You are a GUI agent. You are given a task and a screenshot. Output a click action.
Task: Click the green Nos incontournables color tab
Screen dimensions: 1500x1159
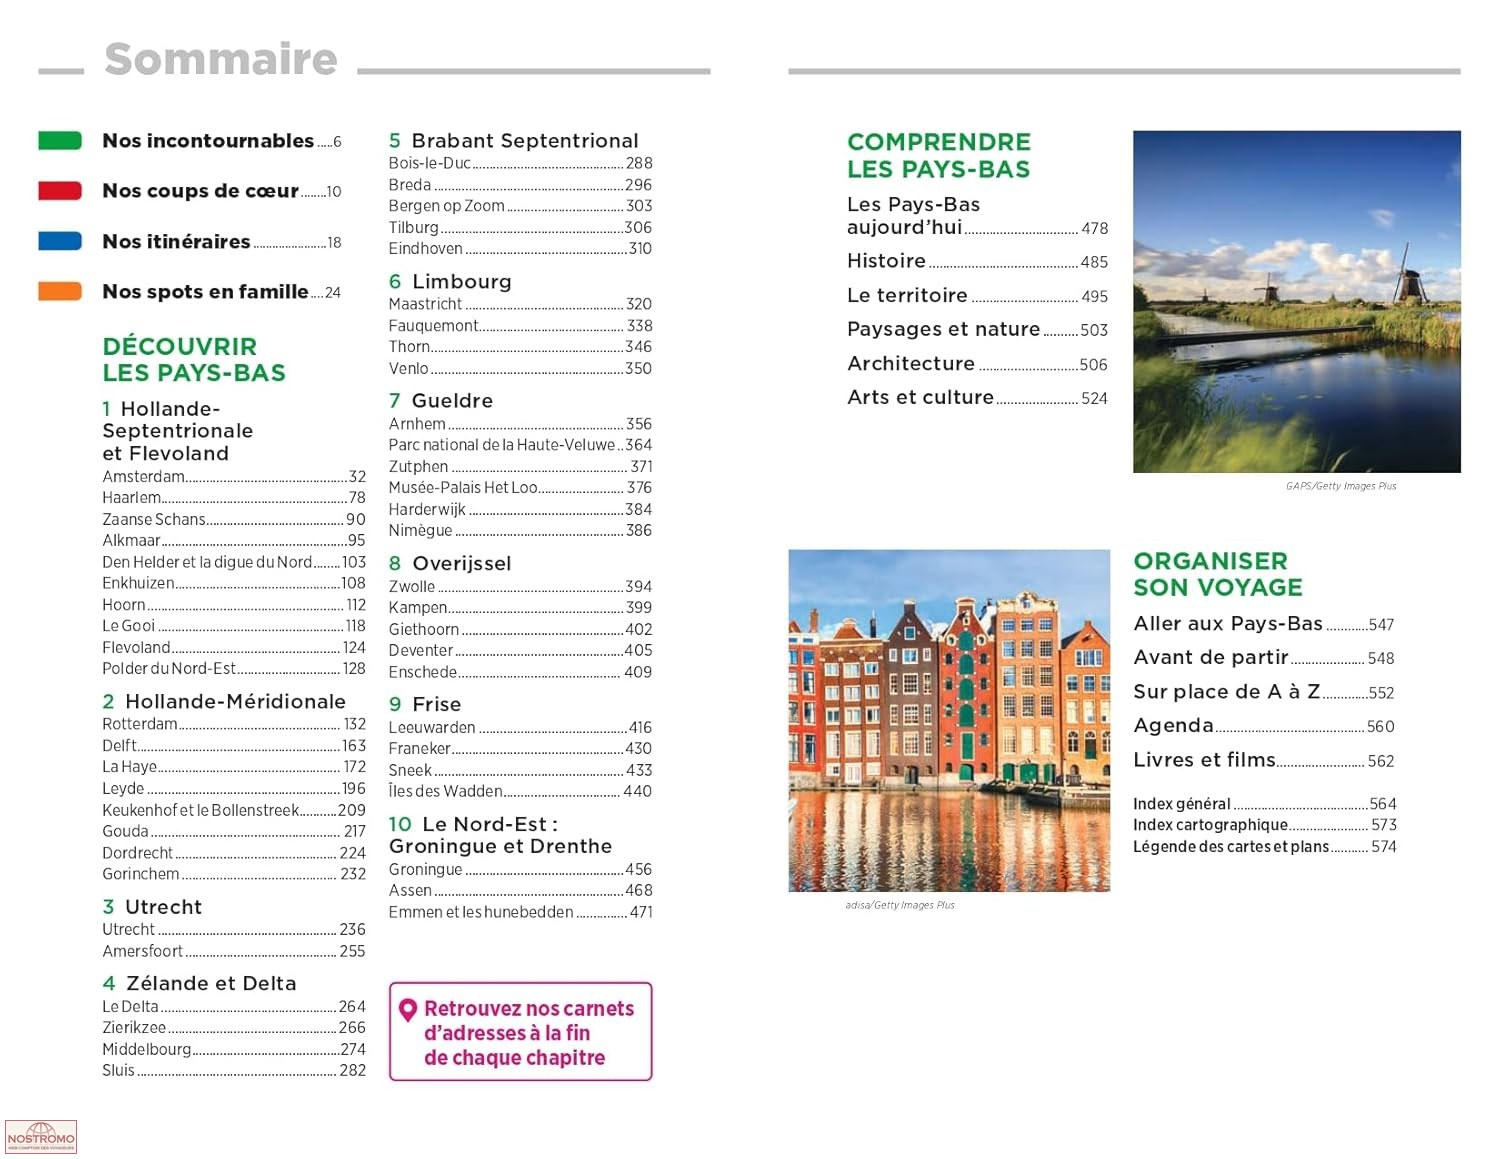click(x=60, y=141)
